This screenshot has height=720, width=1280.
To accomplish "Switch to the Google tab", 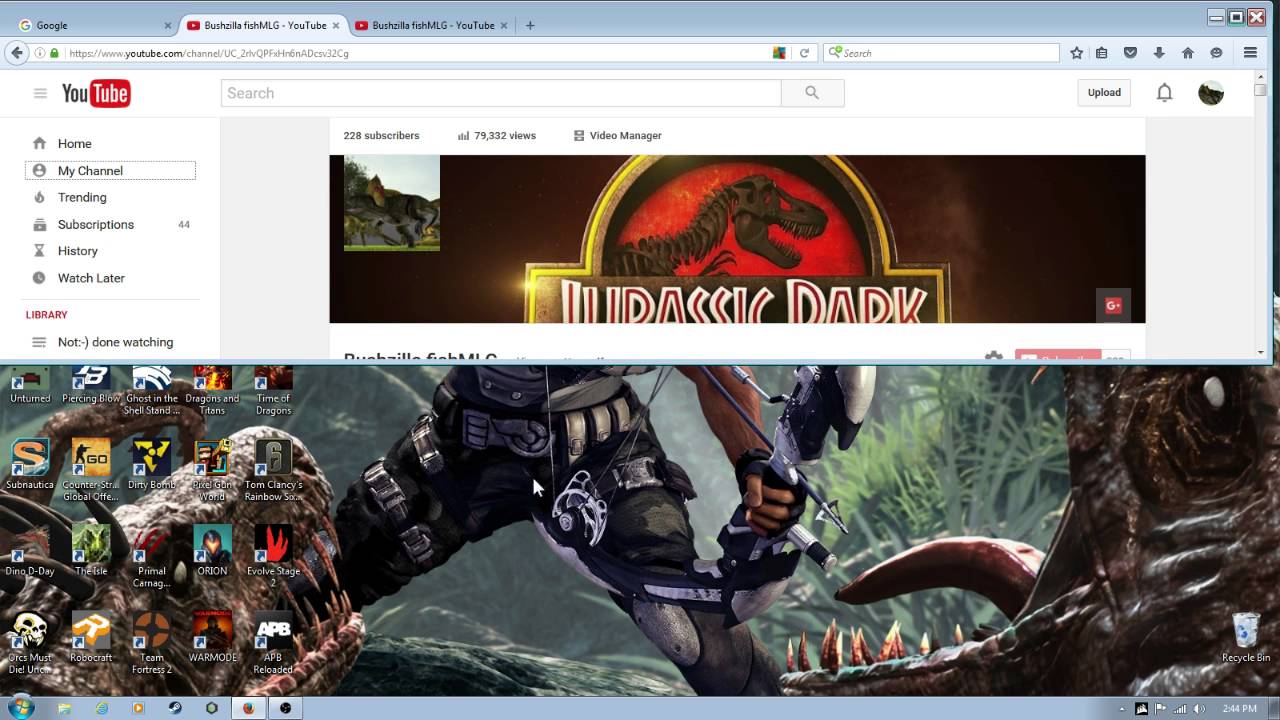I will (x=94, y=25).
